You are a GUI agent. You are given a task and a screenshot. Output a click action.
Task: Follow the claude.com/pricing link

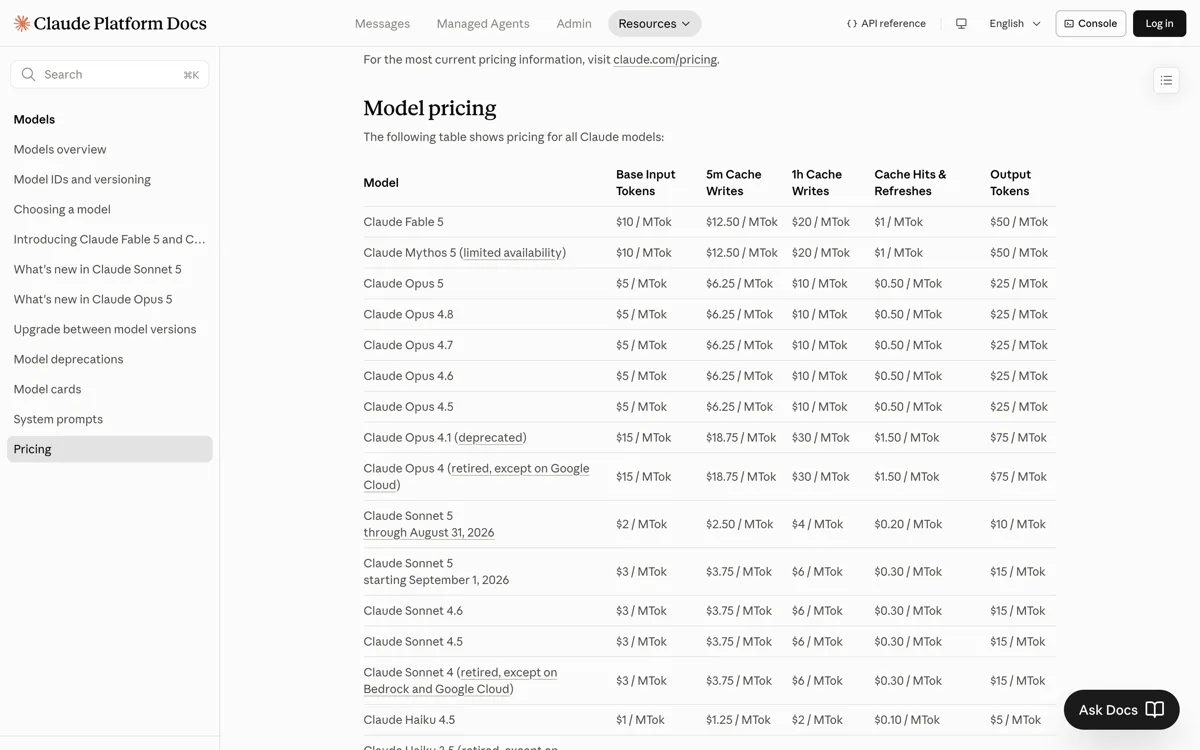click(x=665, y=59)
